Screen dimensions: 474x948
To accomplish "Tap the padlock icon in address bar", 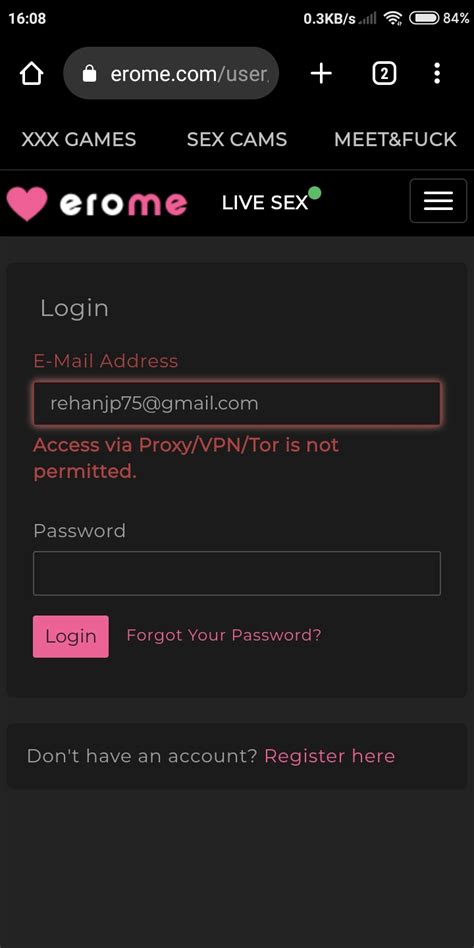I will [89, 74].
